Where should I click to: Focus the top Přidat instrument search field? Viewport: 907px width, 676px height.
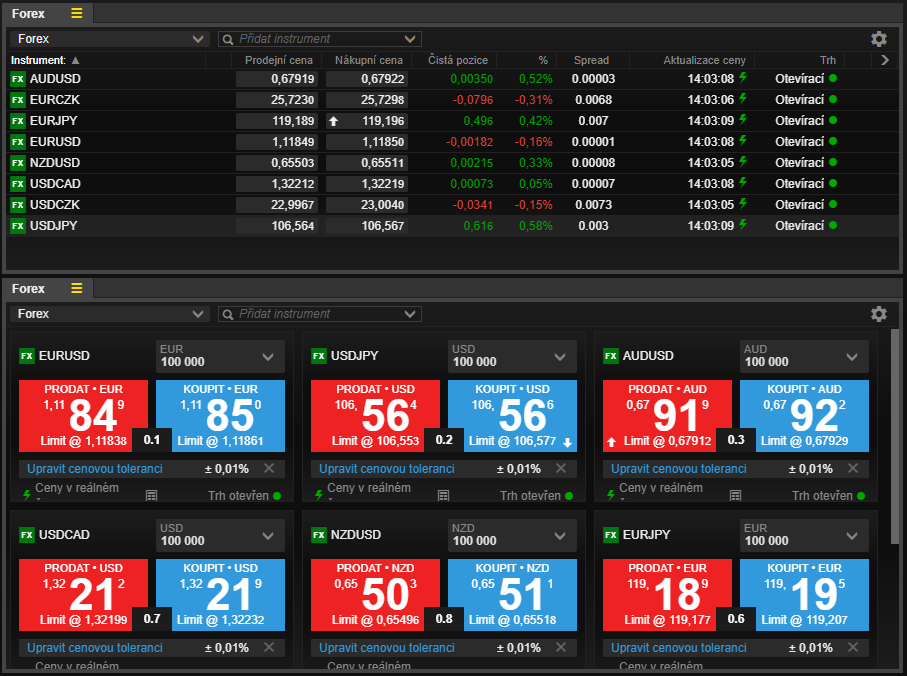[x=319, y=39]
